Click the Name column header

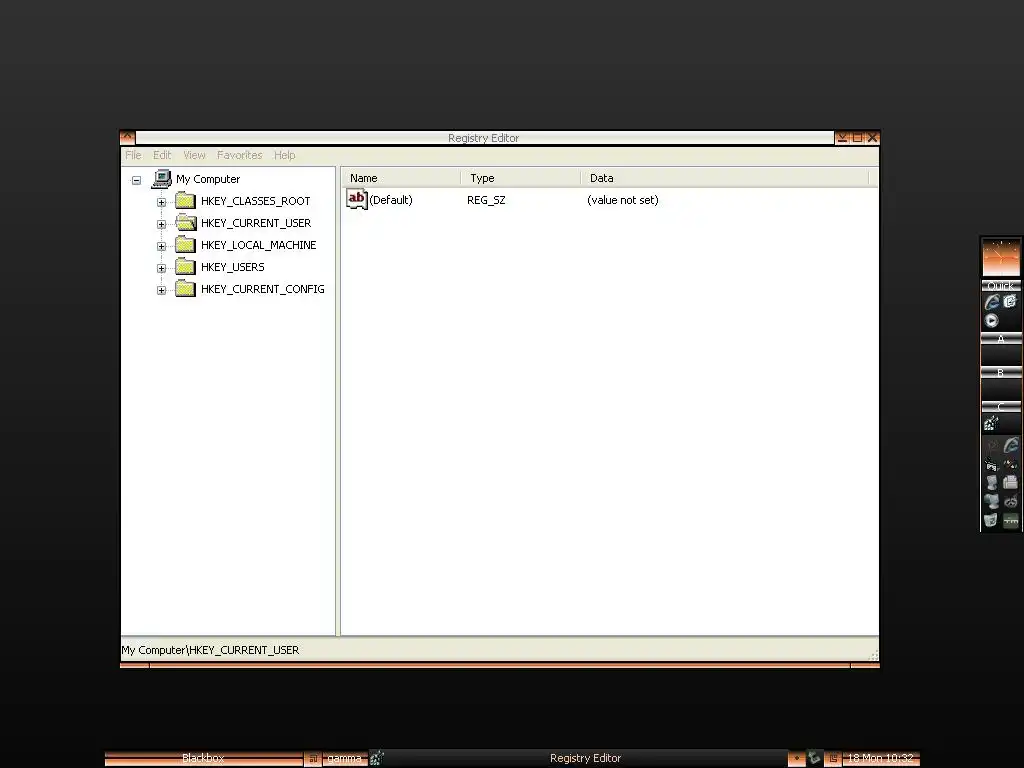tap(400, 178)
